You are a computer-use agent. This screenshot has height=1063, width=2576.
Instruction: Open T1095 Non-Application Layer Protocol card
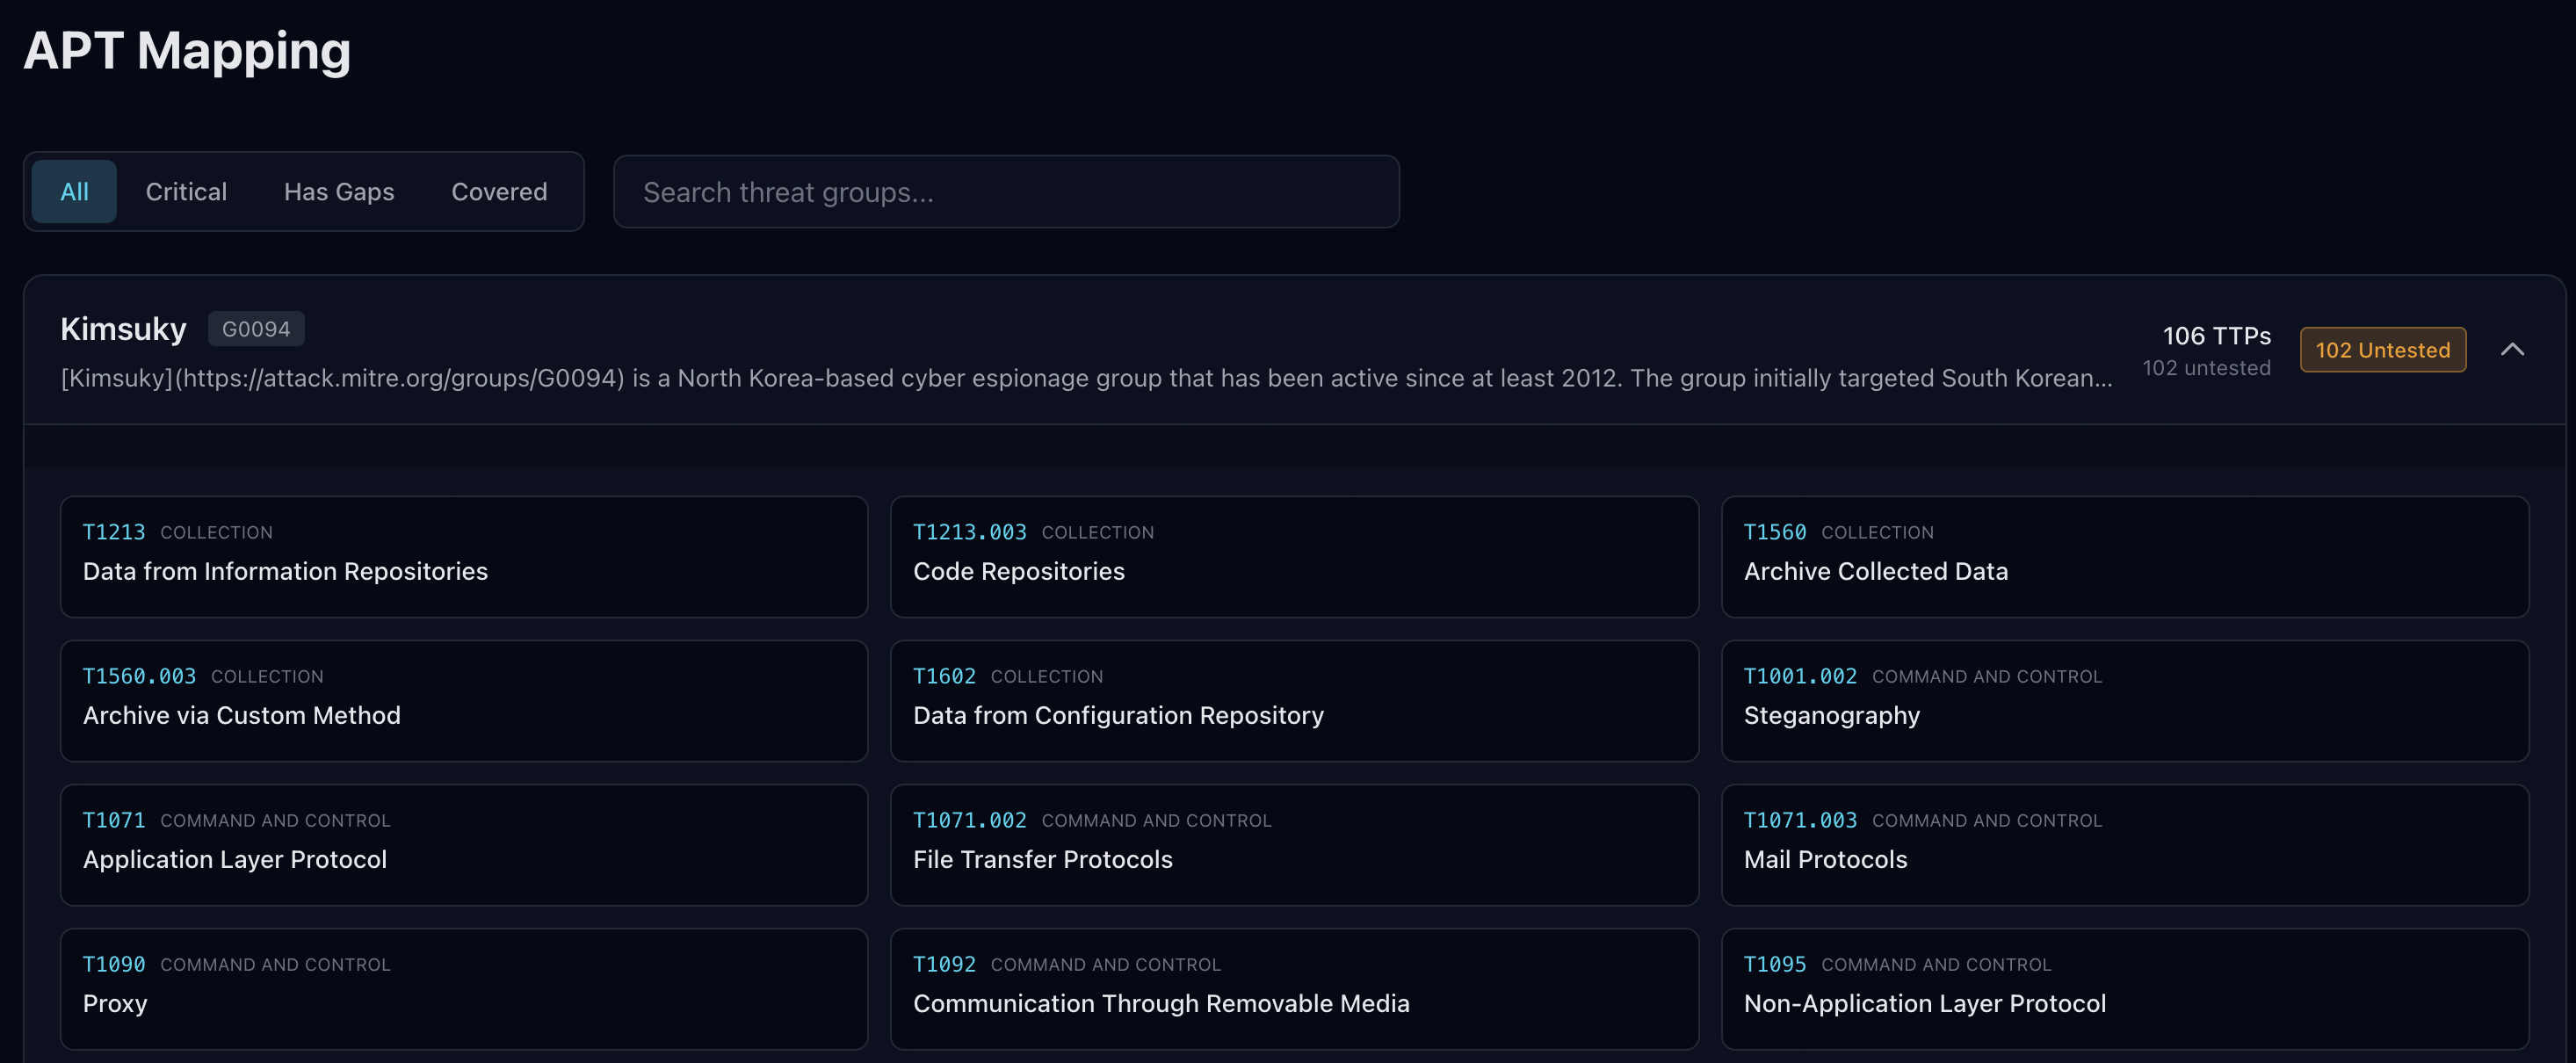coord(2124,988)
